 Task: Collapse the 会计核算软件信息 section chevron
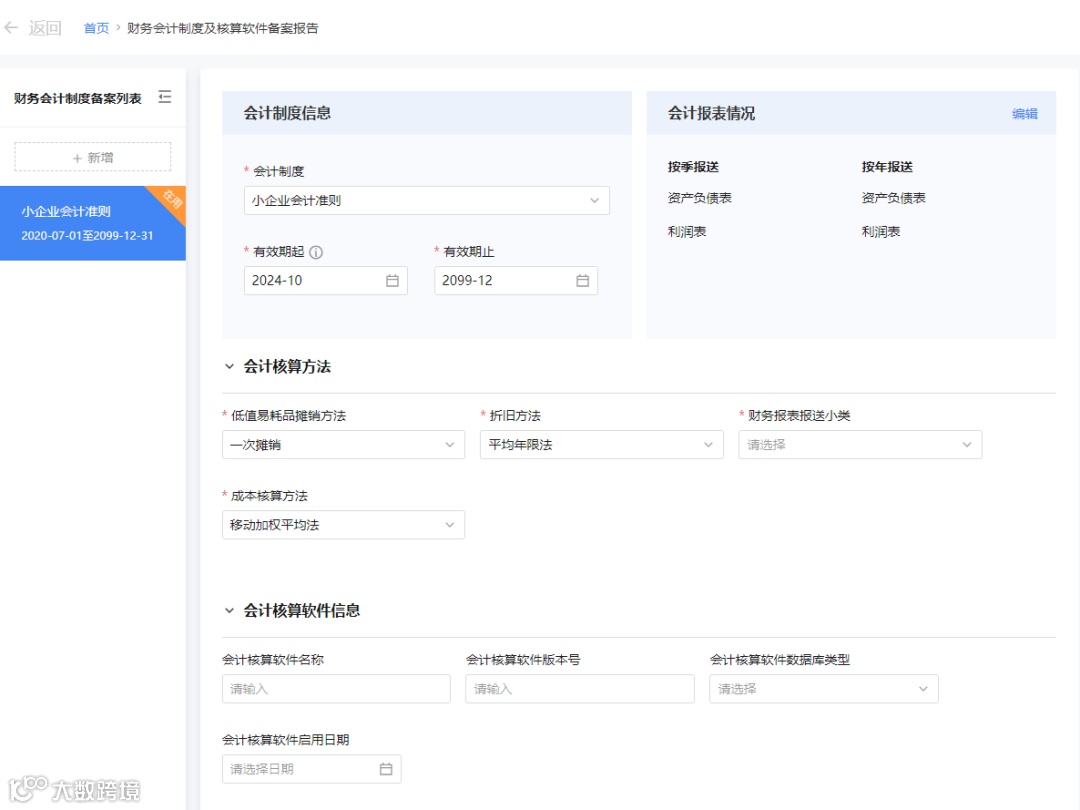point(229,610)
